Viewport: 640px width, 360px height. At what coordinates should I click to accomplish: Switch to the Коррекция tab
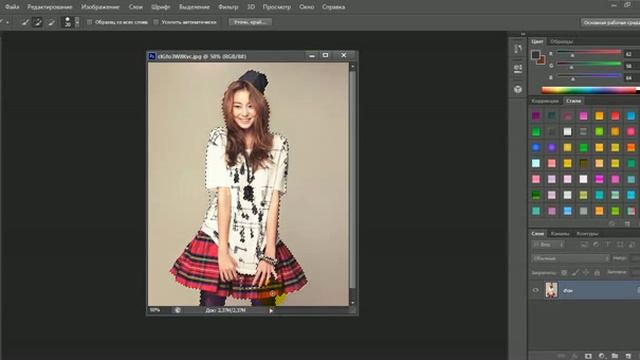click(545, 101)
